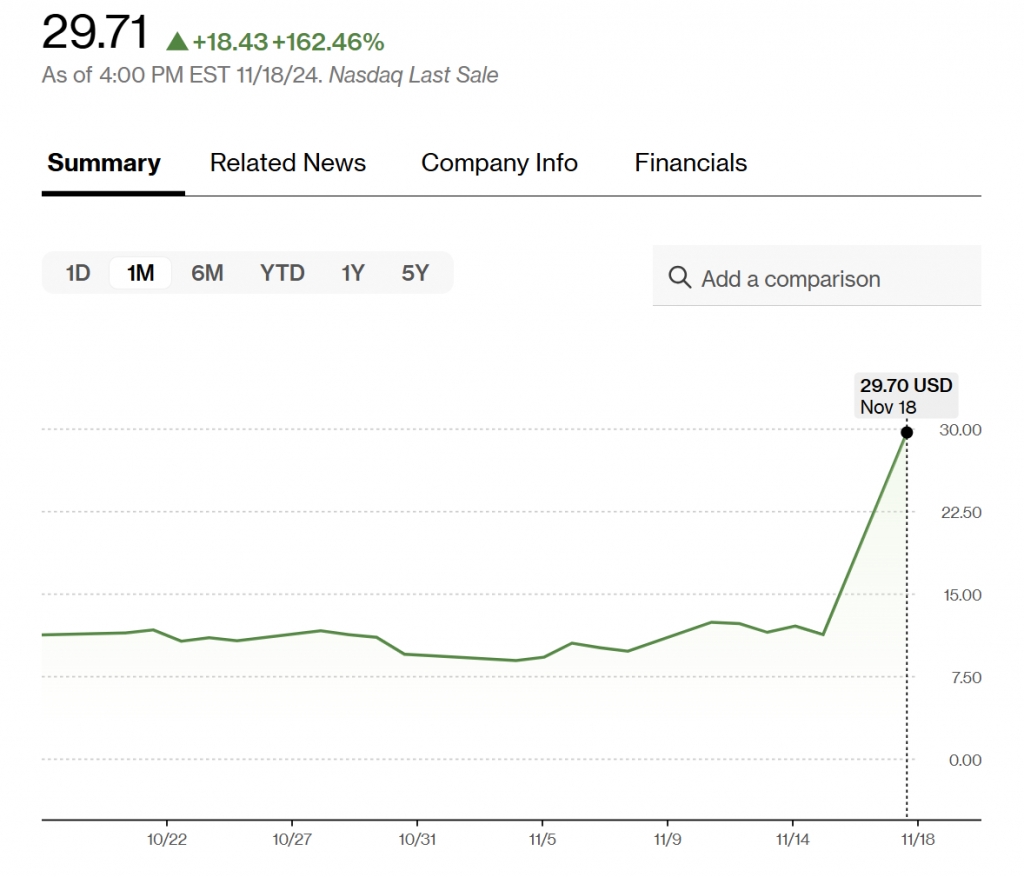
Task: Open the Summary tab
Action: pos(104,163)
